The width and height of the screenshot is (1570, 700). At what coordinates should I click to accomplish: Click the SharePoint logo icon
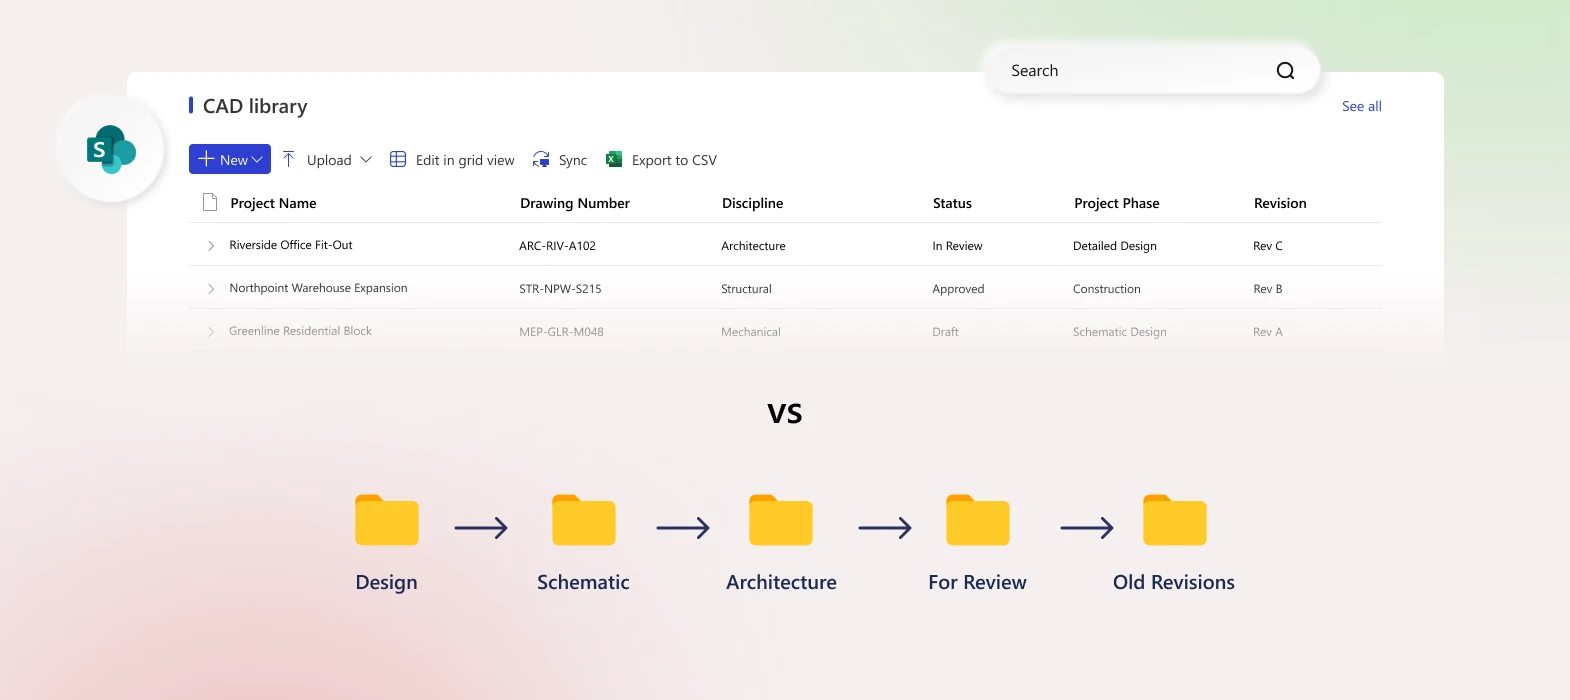tap(111, 150)
